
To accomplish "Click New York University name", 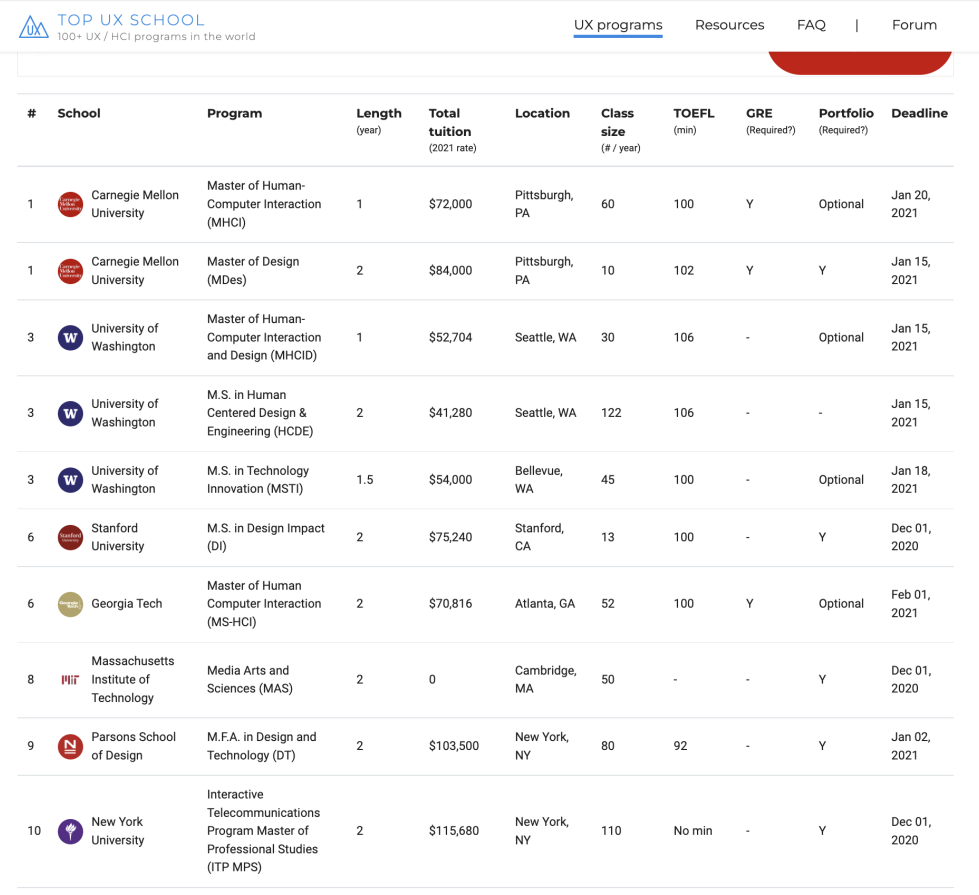I will pos(117,831).
